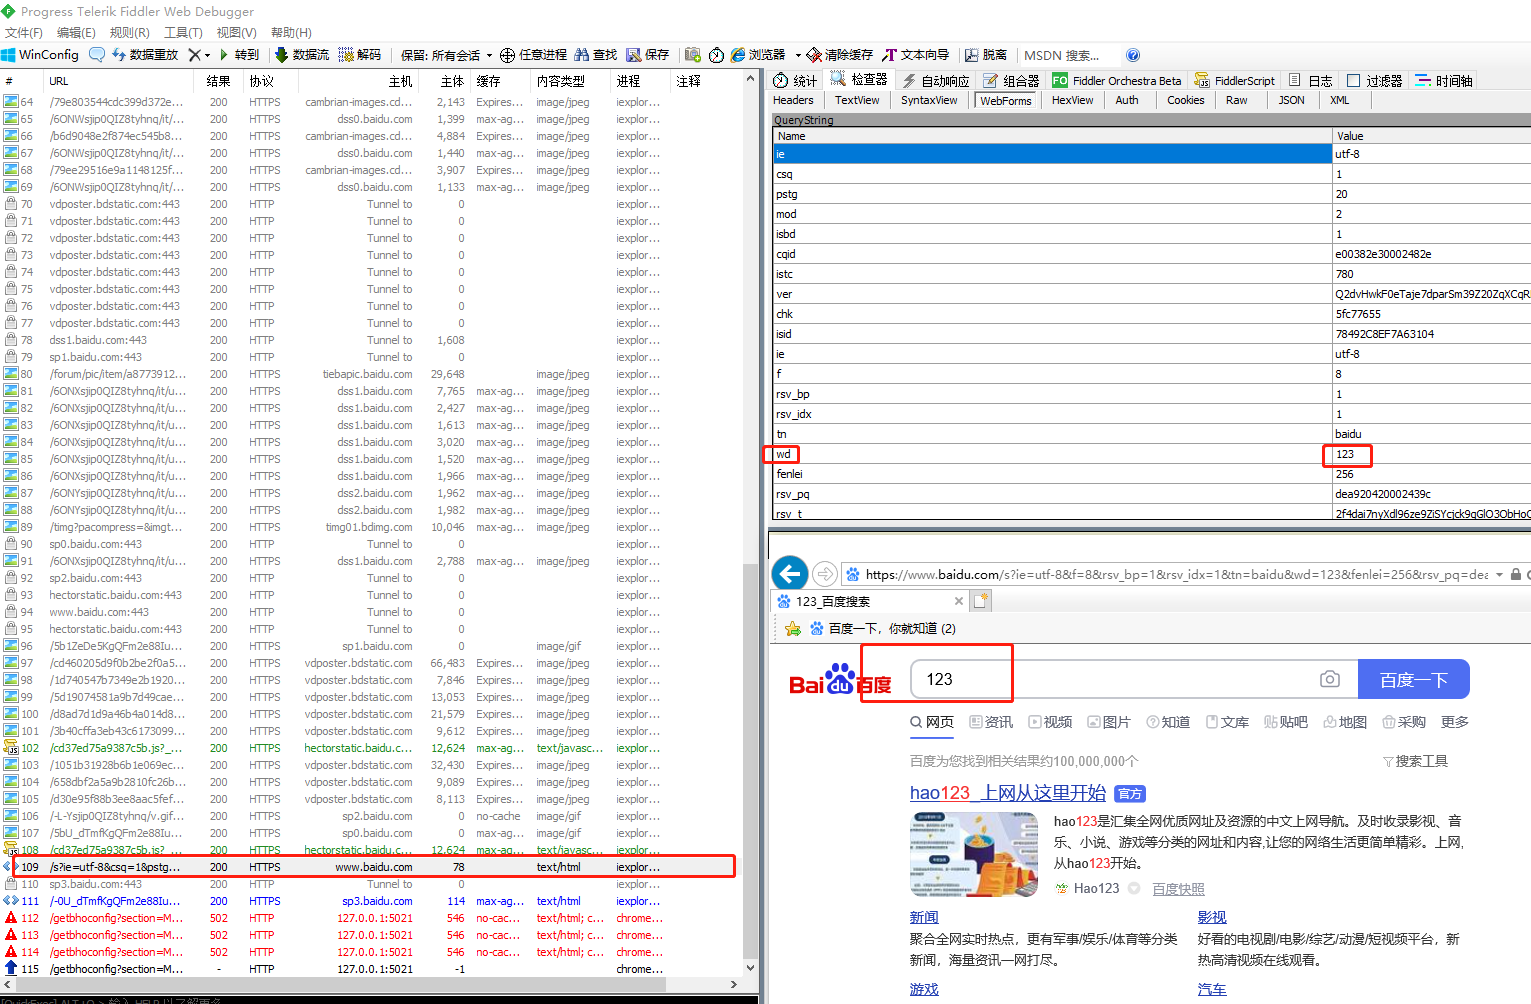This screenshot has width=1531, height=1004.
Task: Select session 109 www.baidu.com row
Action: tap(374, 867)
